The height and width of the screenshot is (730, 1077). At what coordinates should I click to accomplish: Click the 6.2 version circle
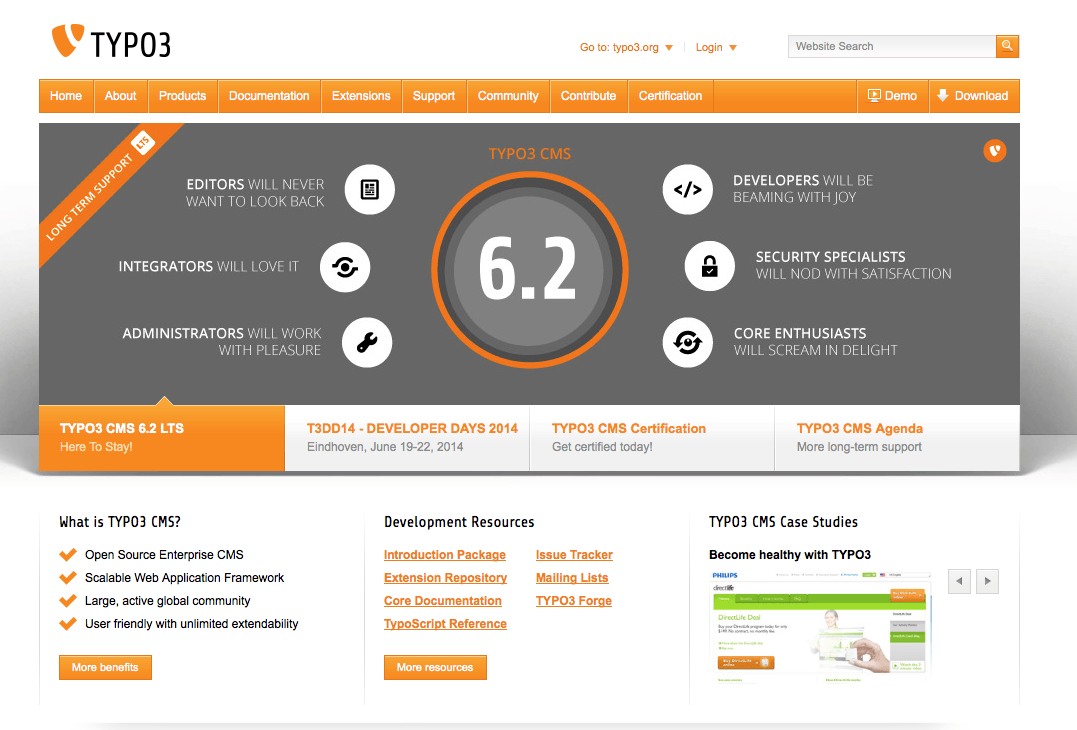530,270
